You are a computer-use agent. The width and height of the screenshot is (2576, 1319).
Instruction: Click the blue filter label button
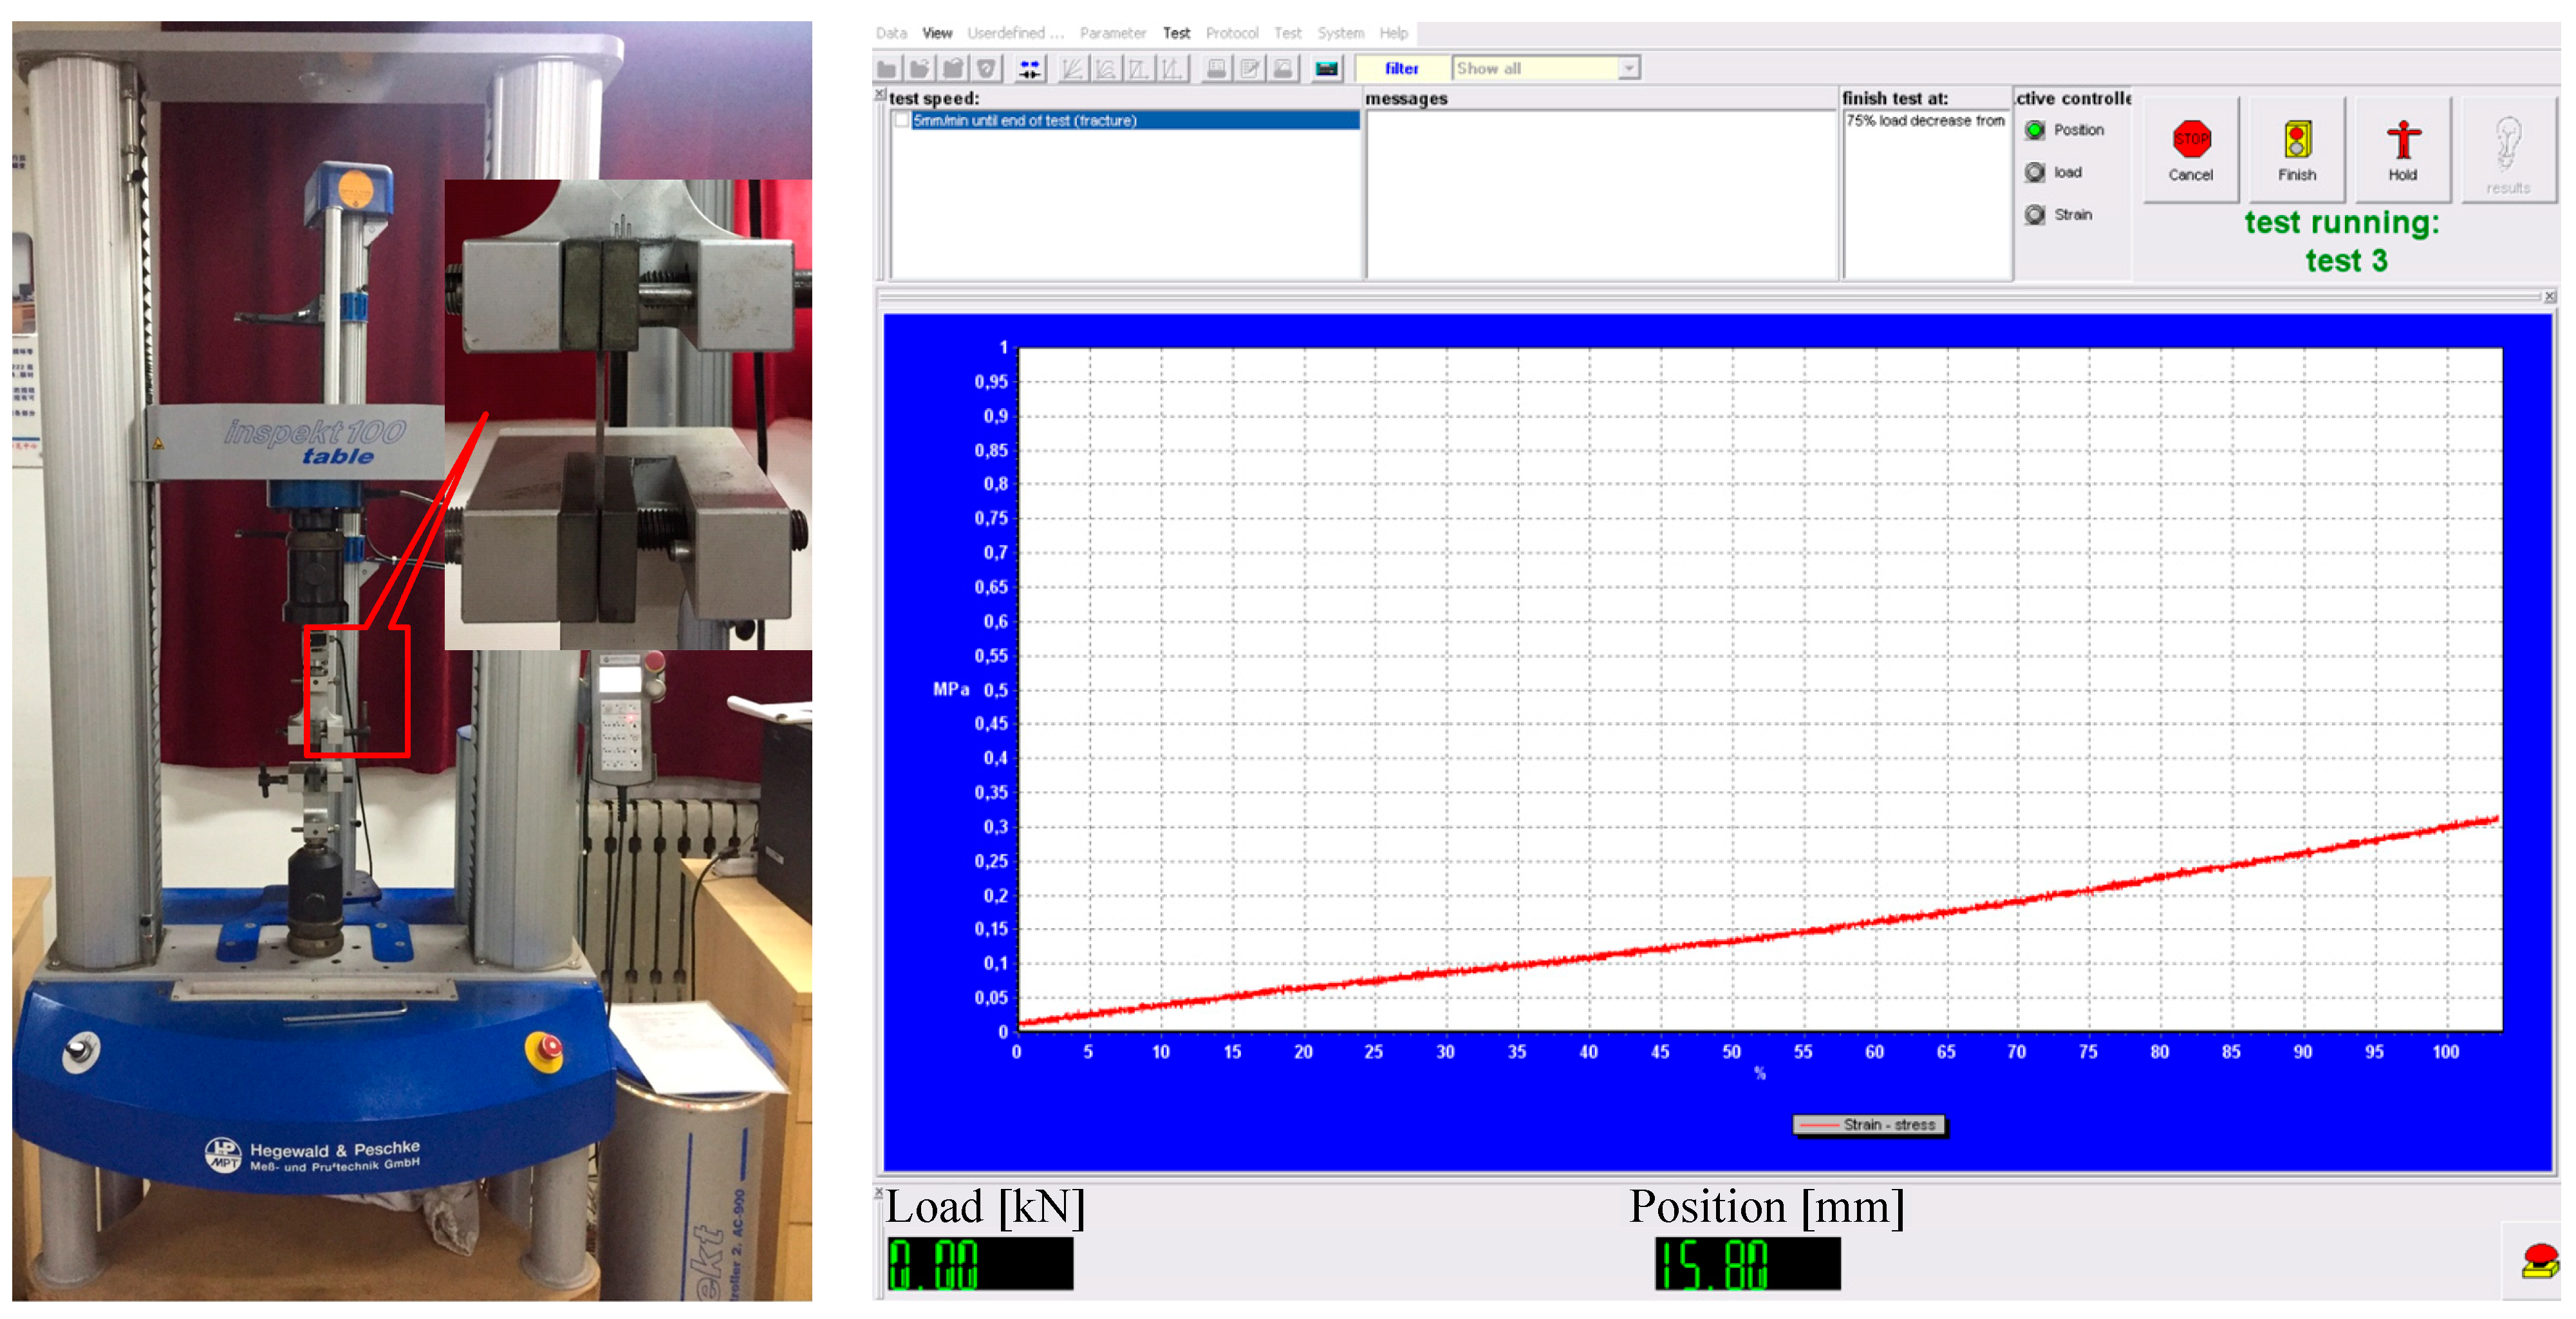1401,69
